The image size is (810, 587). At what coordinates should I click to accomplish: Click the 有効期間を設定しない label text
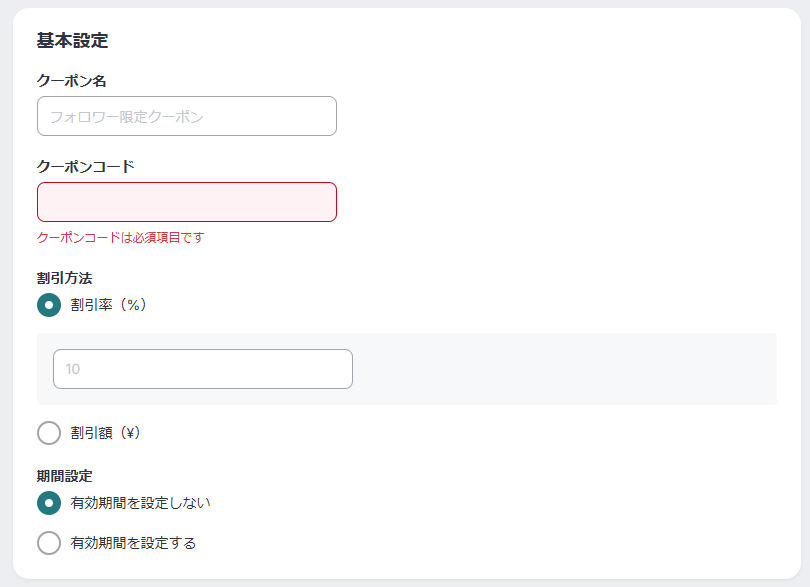141,503
